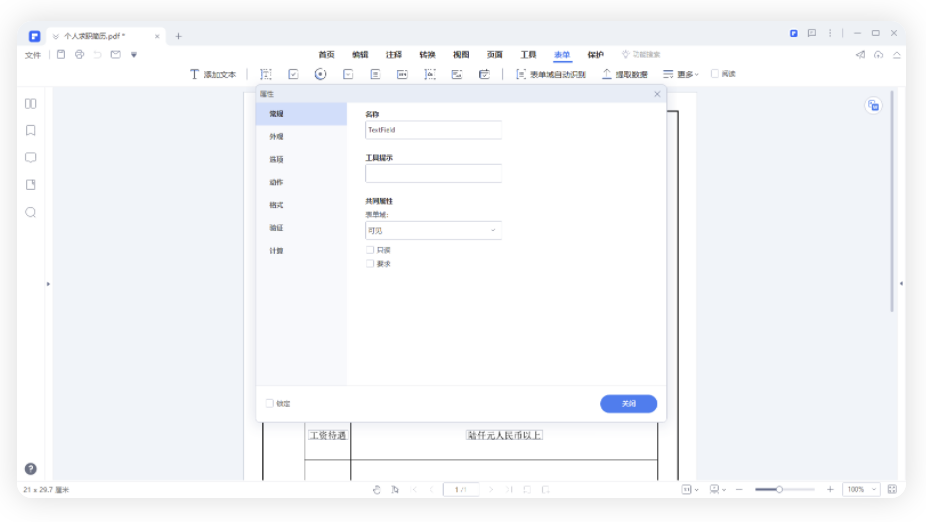
Task: Select the text field form tool
Action: [266, 74]
